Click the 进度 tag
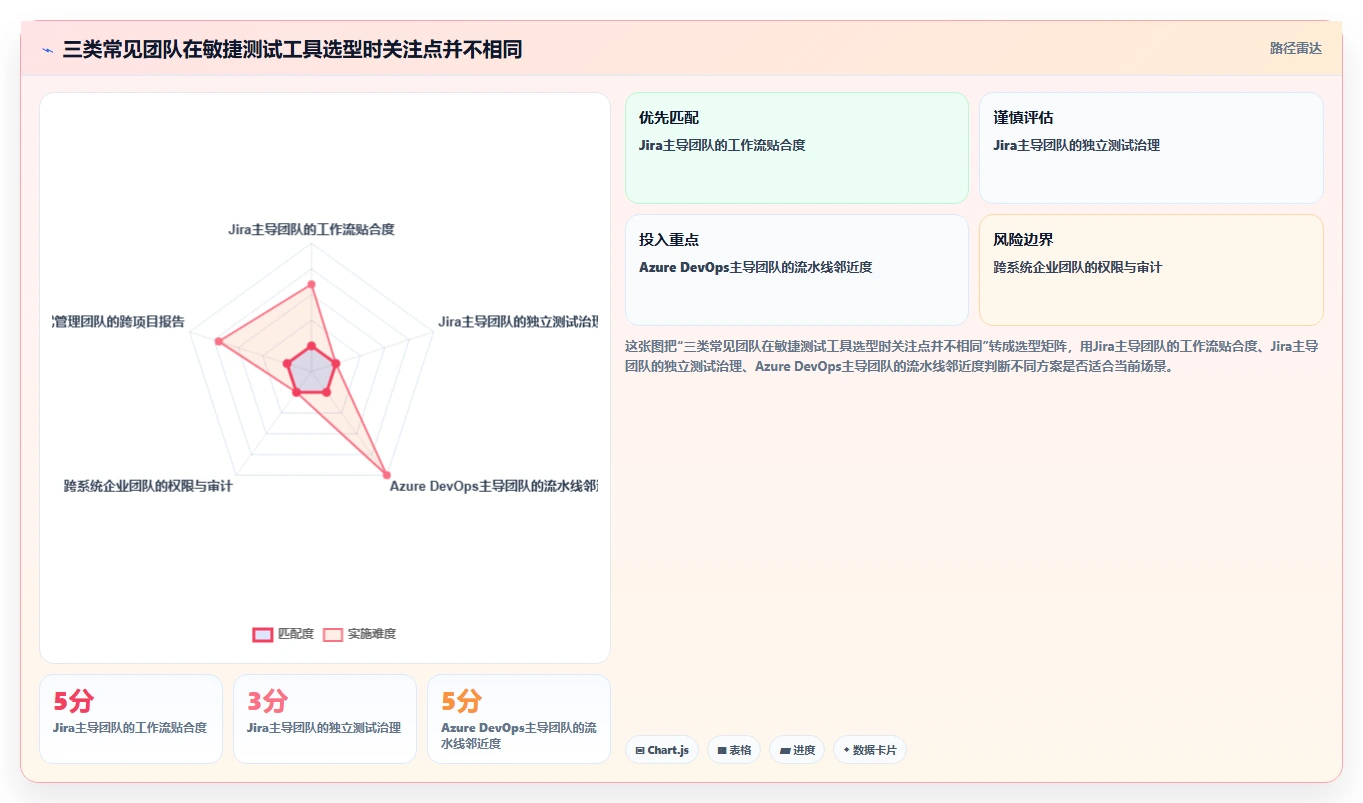 click(797, 750)
